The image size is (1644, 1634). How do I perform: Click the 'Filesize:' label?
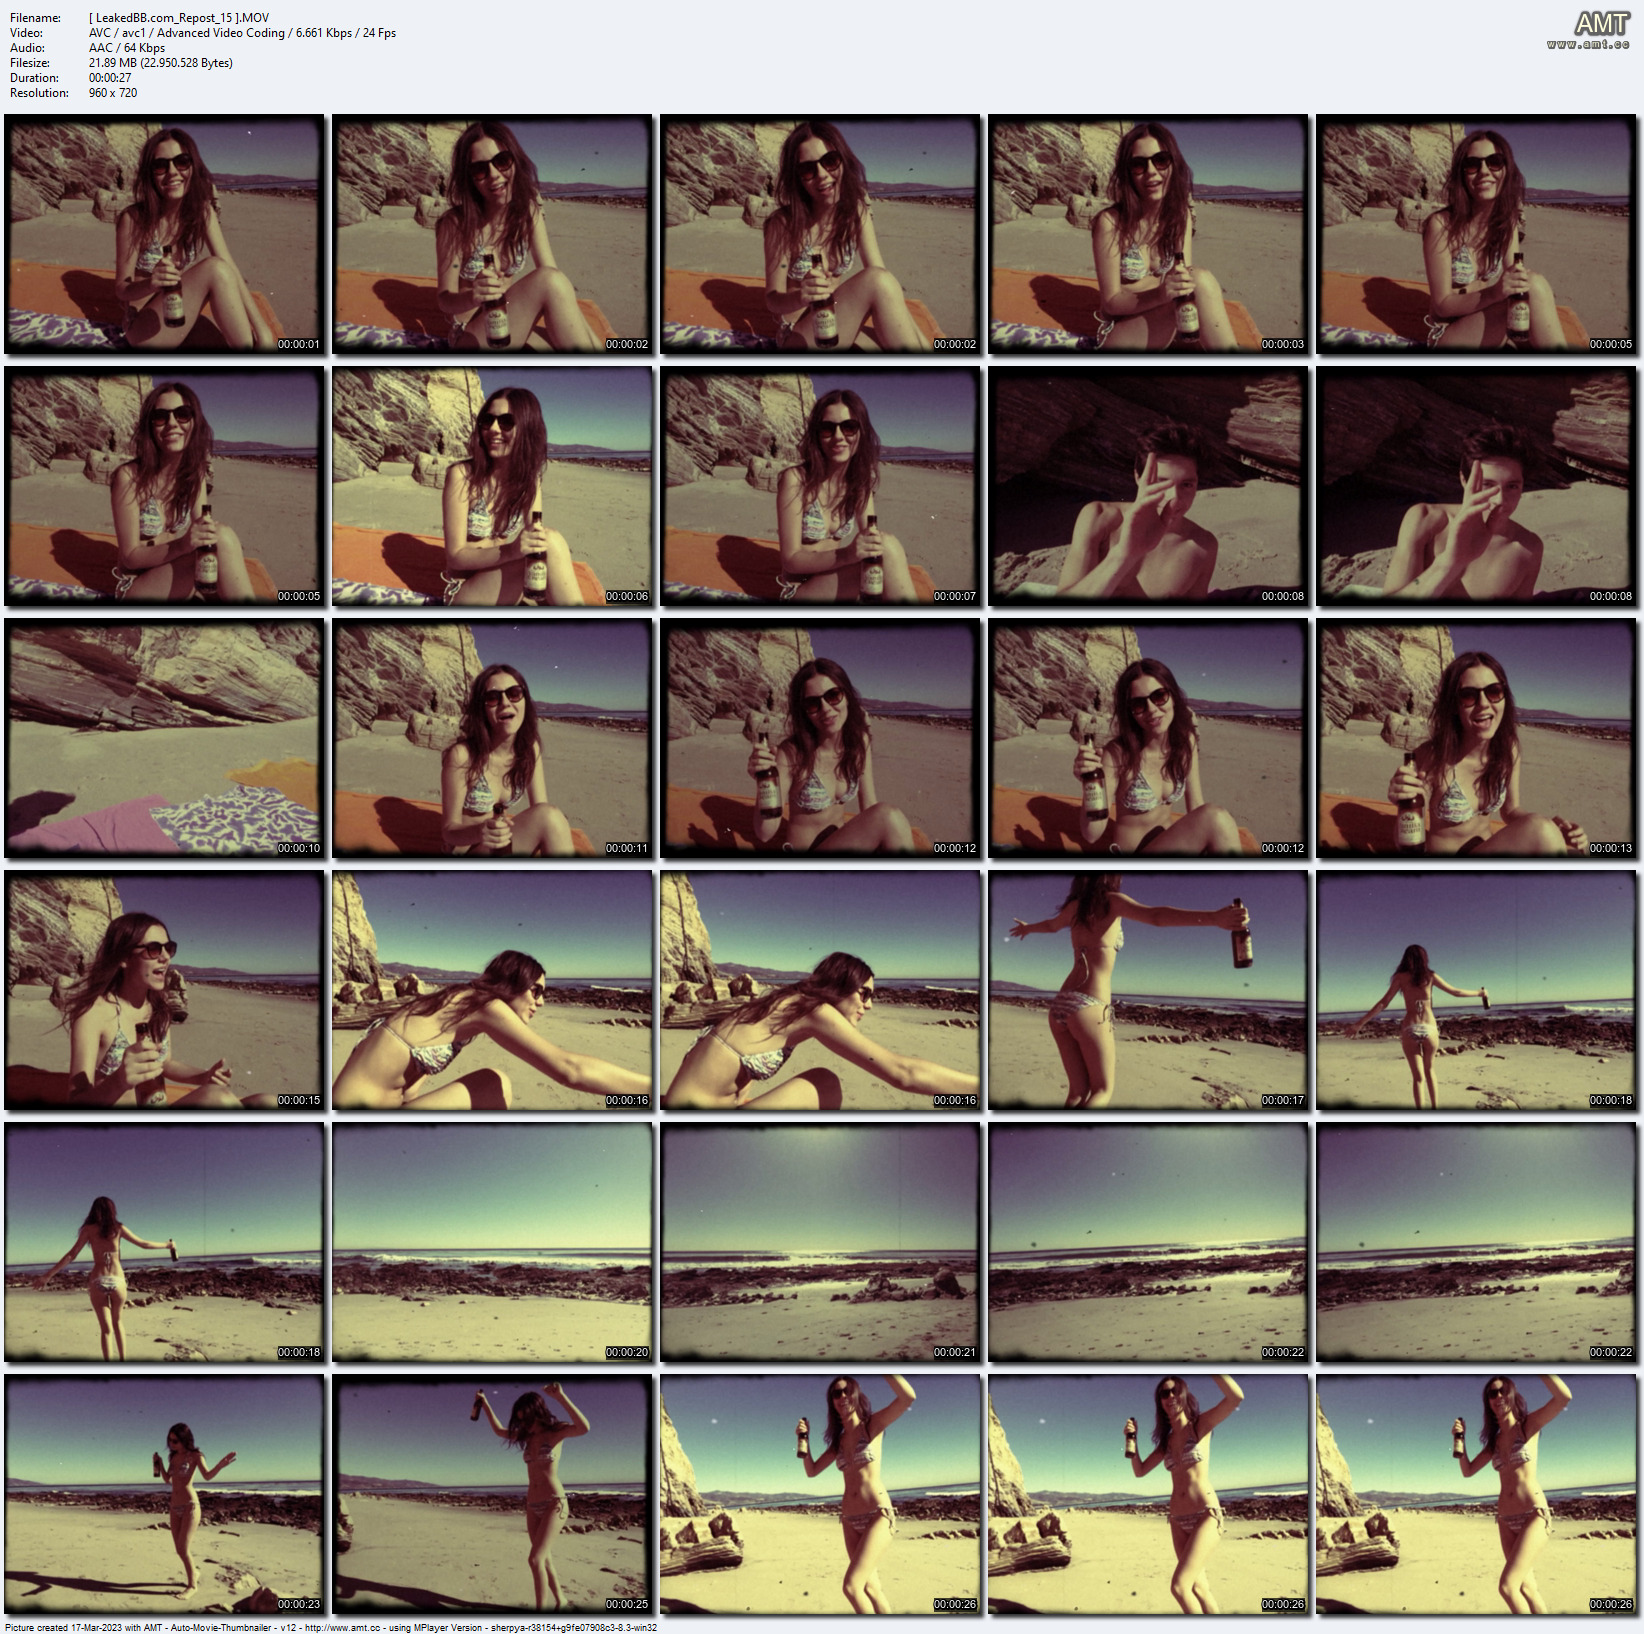30,63
